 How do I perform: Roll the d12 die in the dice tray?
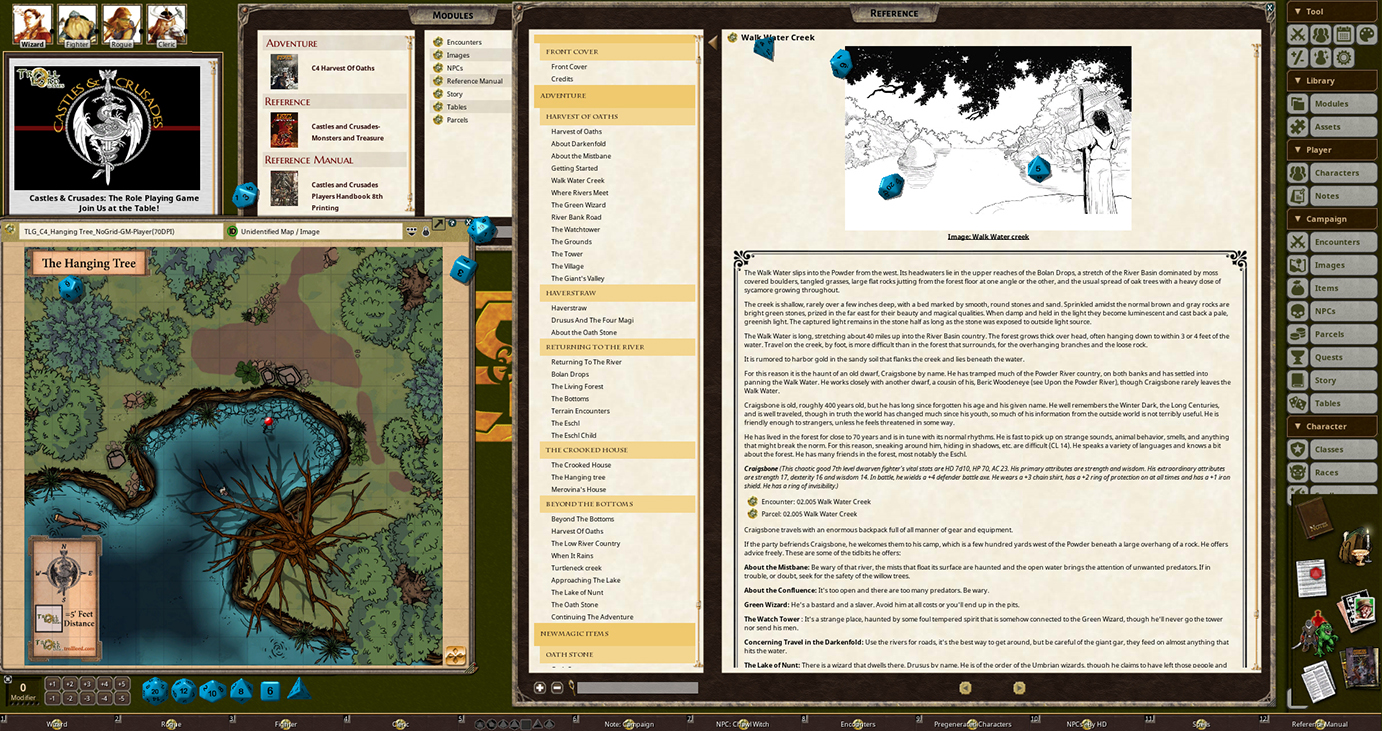click(x=183, y=690)
